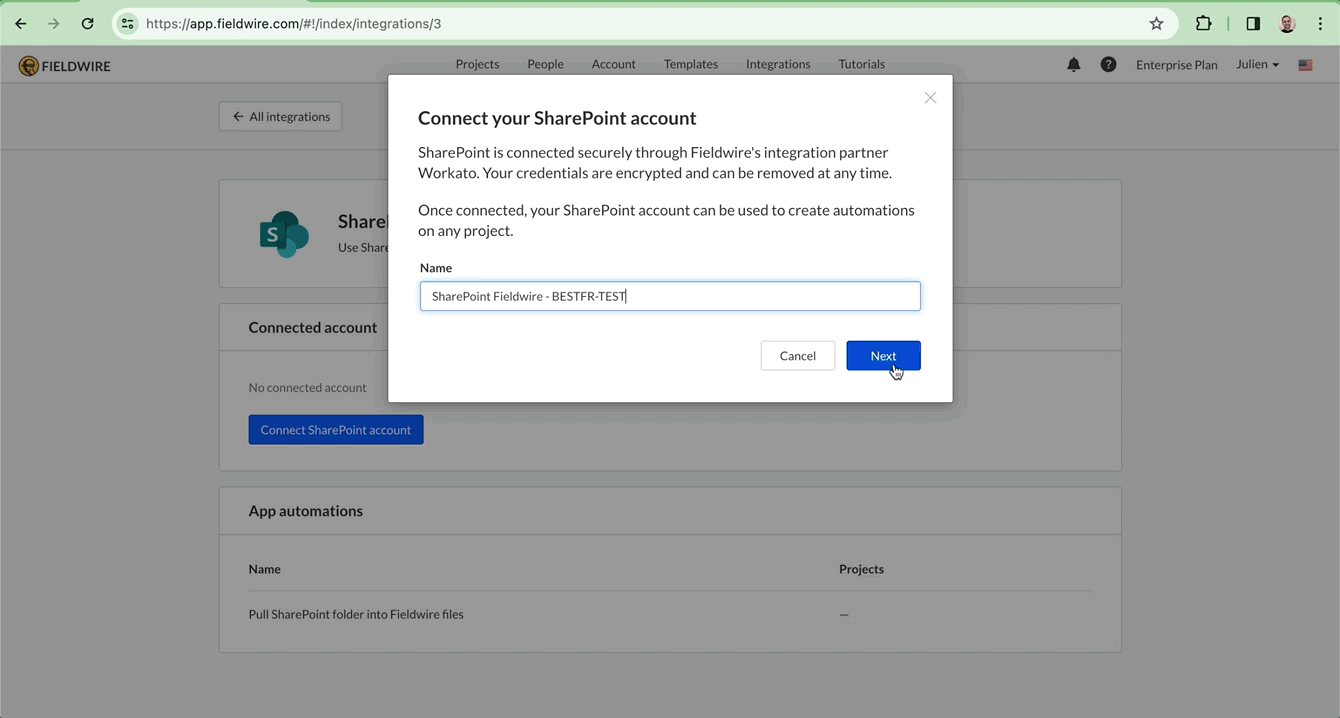1340x718 pixels.
Task: Open the US flag language selector
Action: [1305, 64]
